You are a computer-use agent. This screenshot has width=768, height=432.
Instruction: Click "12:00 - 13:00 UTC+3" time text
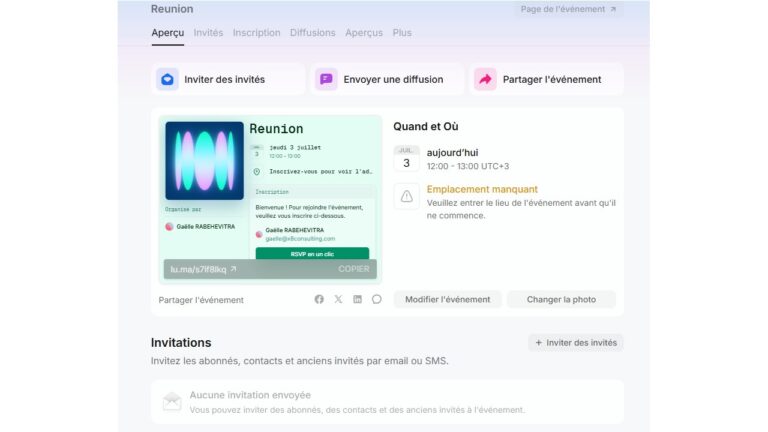(x=468, y=167)
